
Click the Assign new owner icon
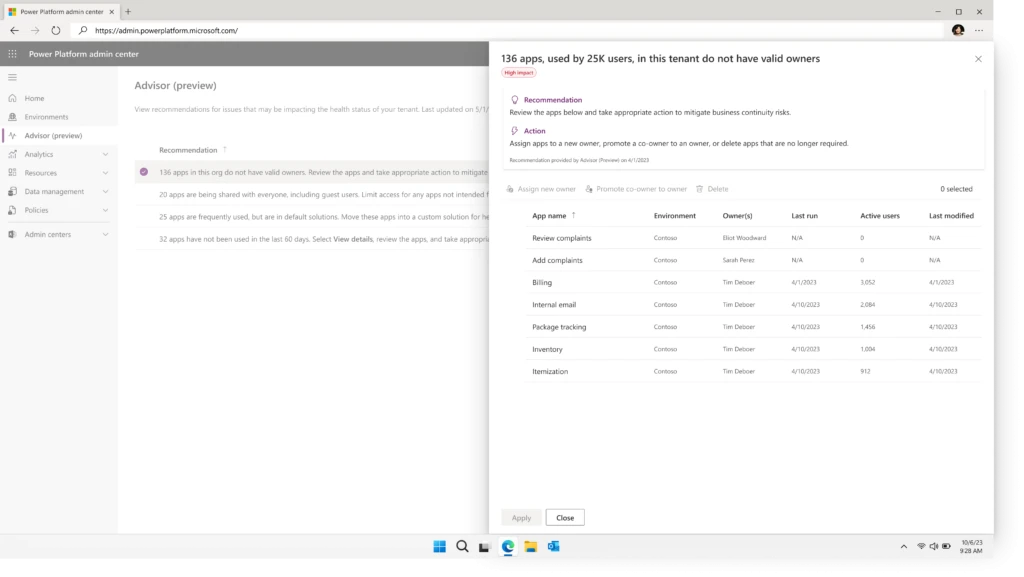(x=509, y=188)
